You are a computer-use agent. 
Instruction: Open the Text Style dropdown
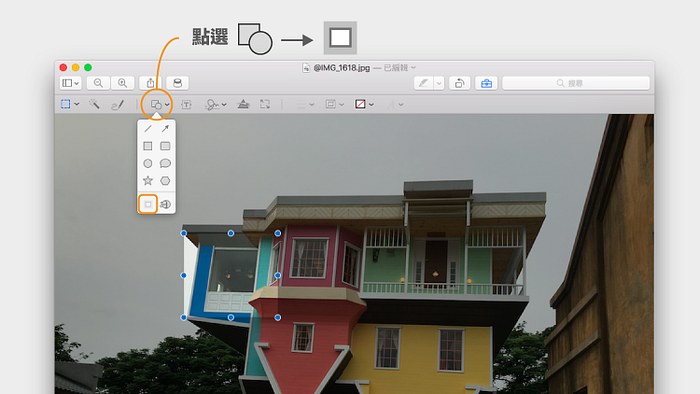point(396,104)
